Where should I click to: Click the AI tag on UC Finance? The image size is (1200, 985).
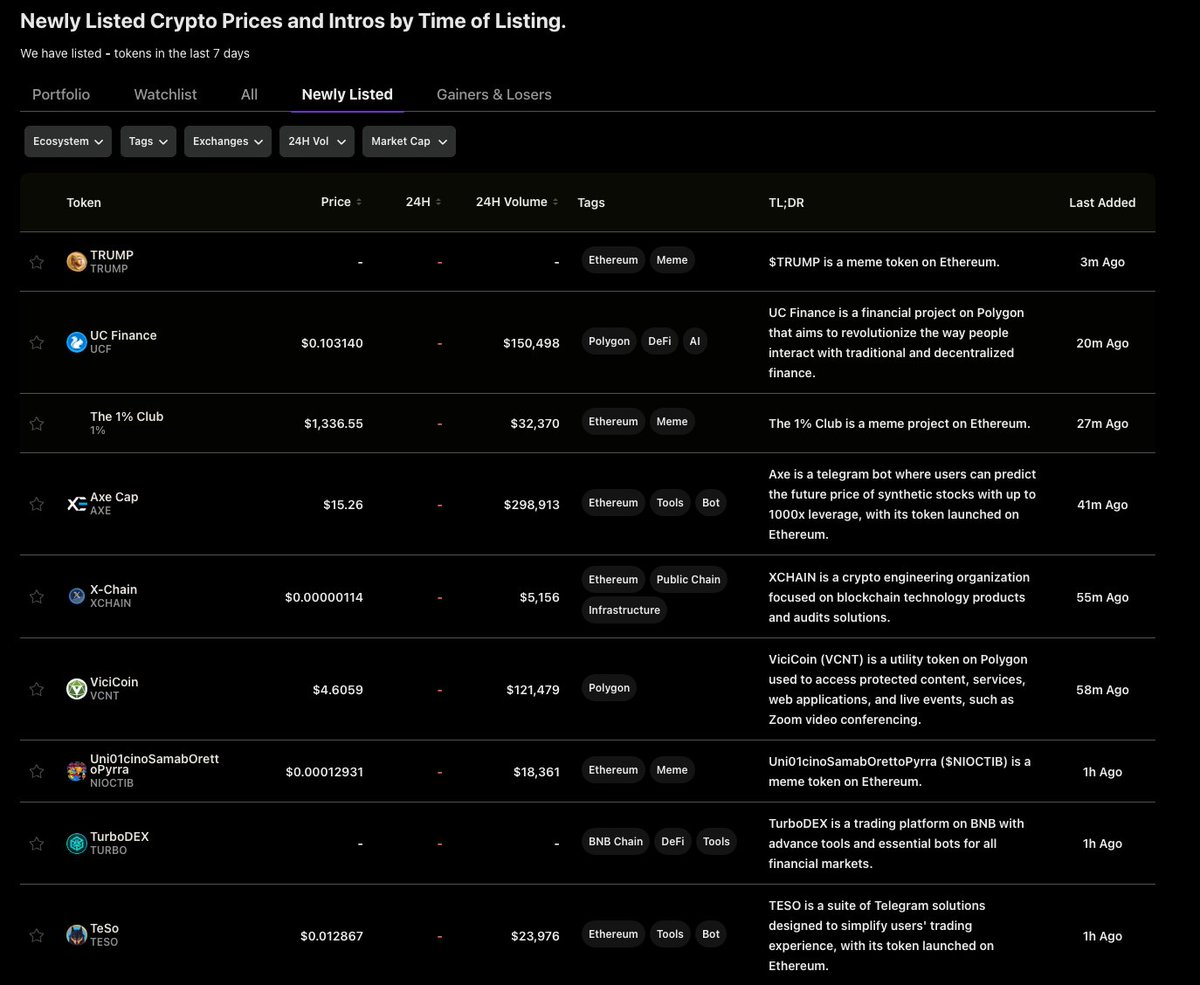tap(695, 341)
